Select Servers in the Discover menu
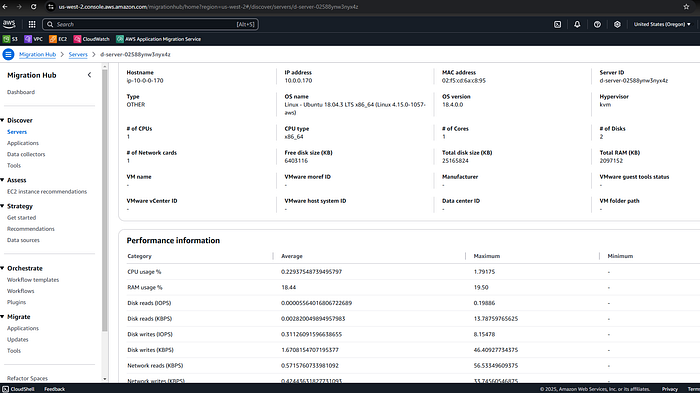Image resolution: width=700 pixels, height=393 pixels. (x=17, y=132)
